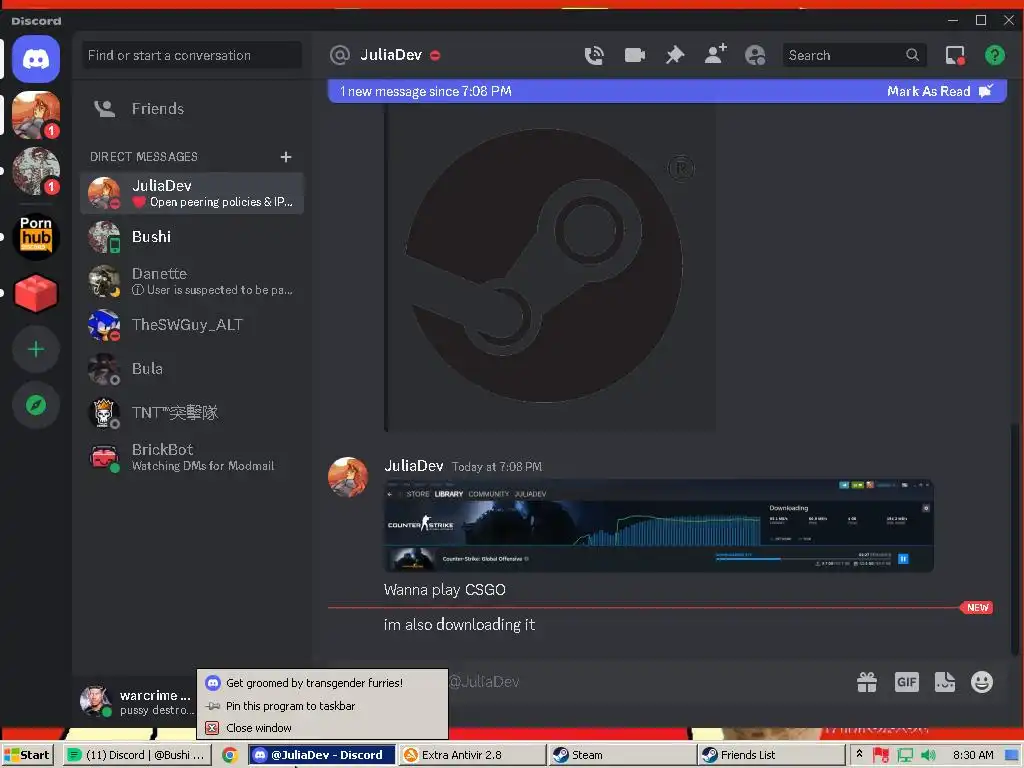
Task: Open the Steam logo image attachment
Action: click(551, 266)
